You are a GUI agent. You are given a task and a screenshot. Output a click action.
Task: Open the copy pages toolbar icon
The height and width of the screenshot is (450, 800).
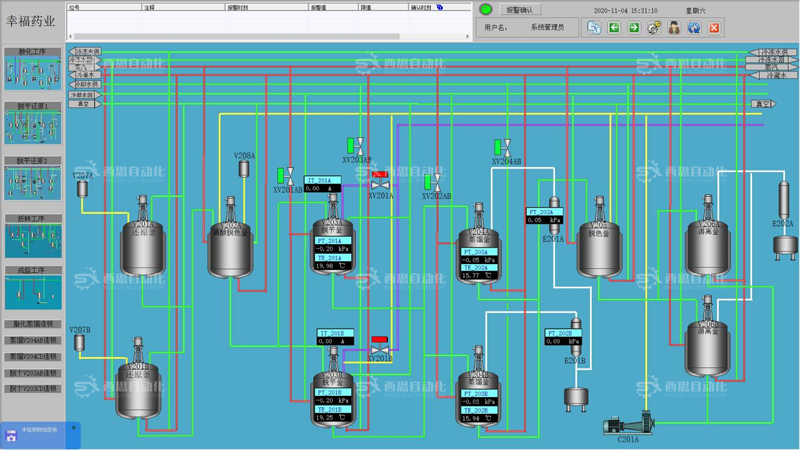click(594, 28)
